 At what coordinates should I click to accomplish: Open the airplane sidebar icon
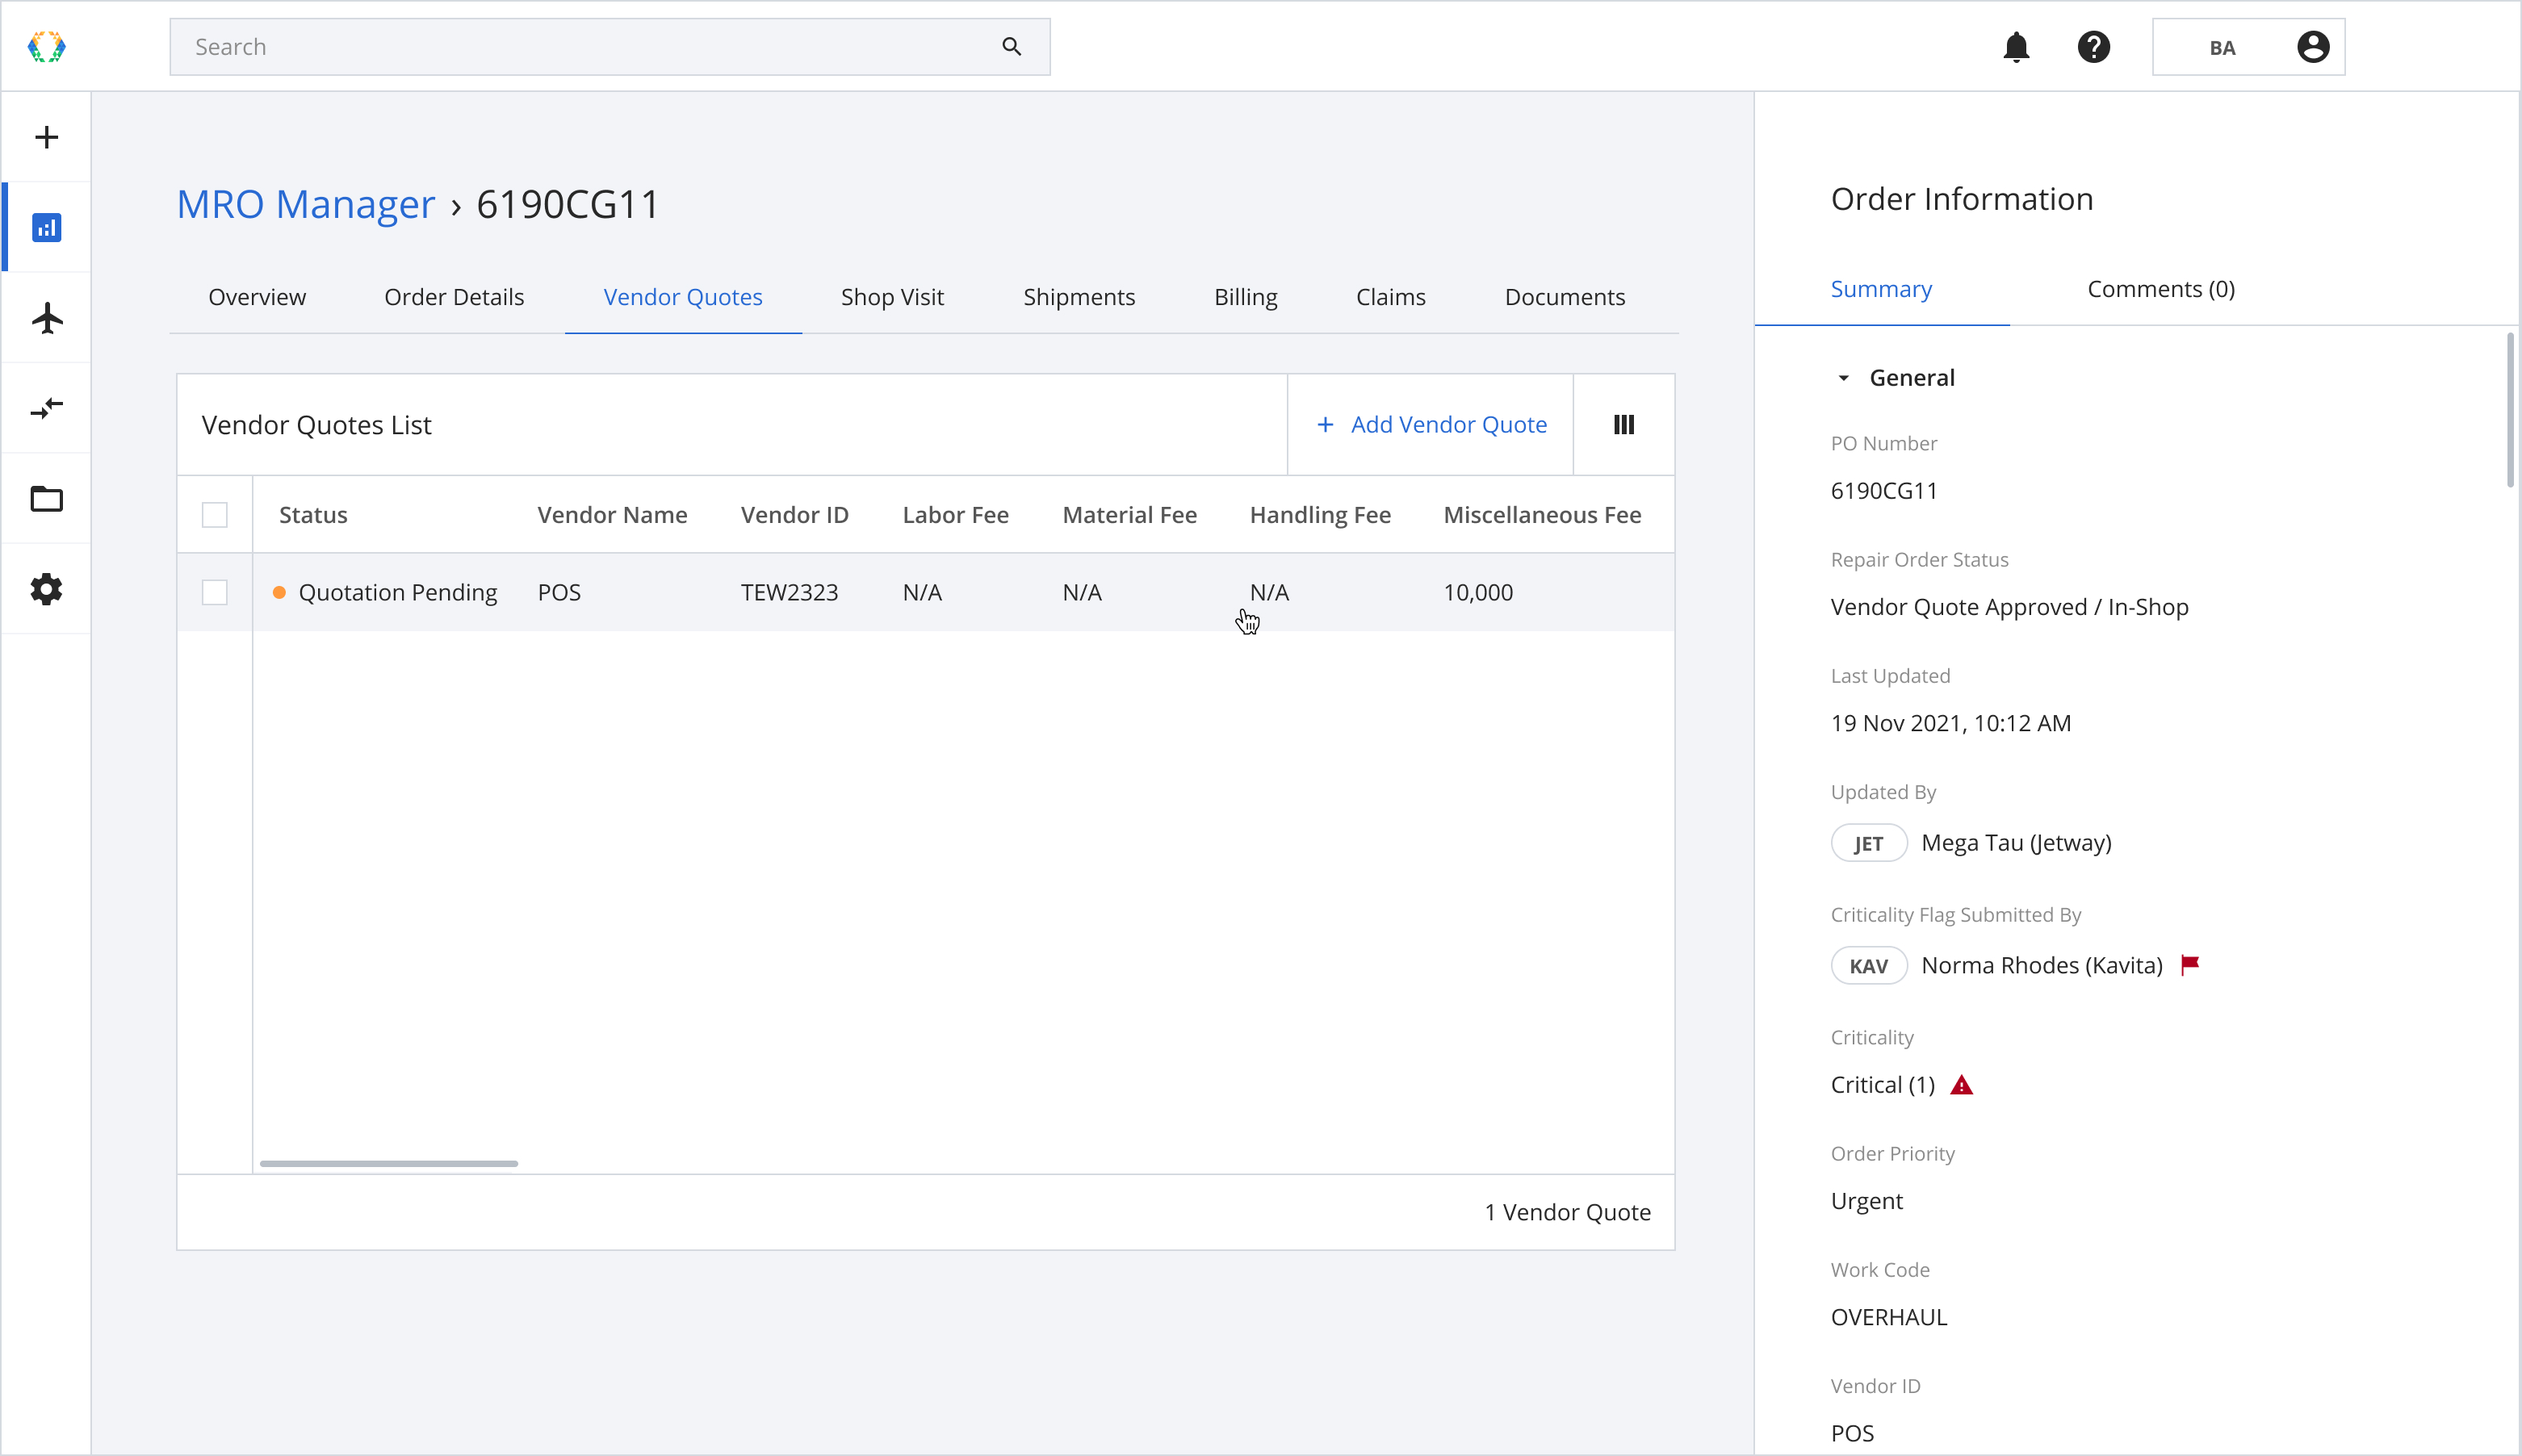point(46,318)
